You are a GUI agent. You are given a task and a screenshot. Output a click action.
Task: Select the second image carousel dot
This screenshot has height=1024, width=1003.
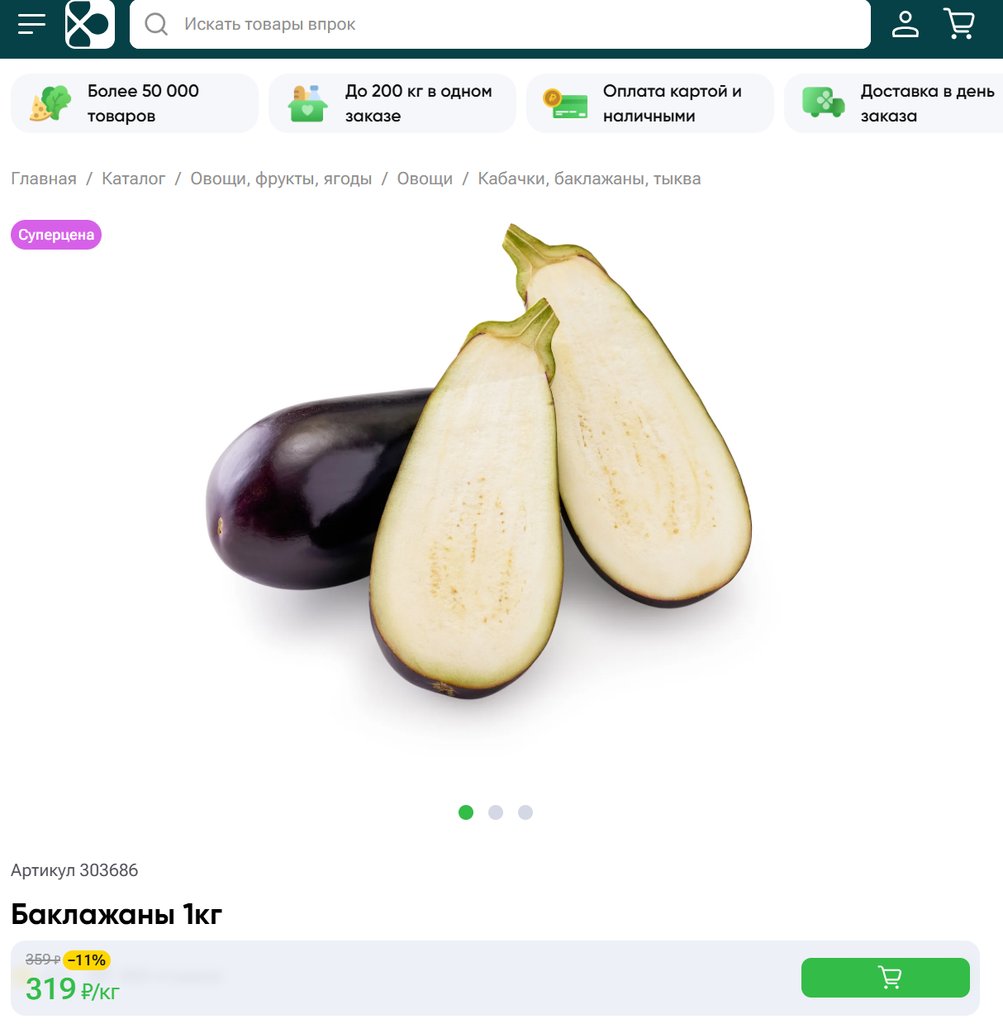click(496, 812)
